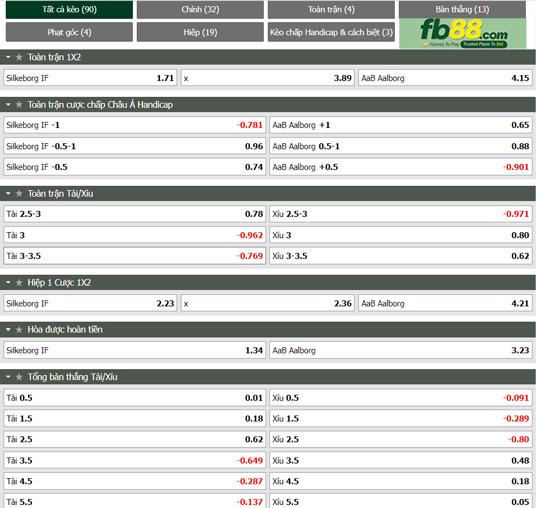The image size is (536, 508).
Task: Pick AaB Aalborg +0.5 at -0.901
Action: coord(401,167)
